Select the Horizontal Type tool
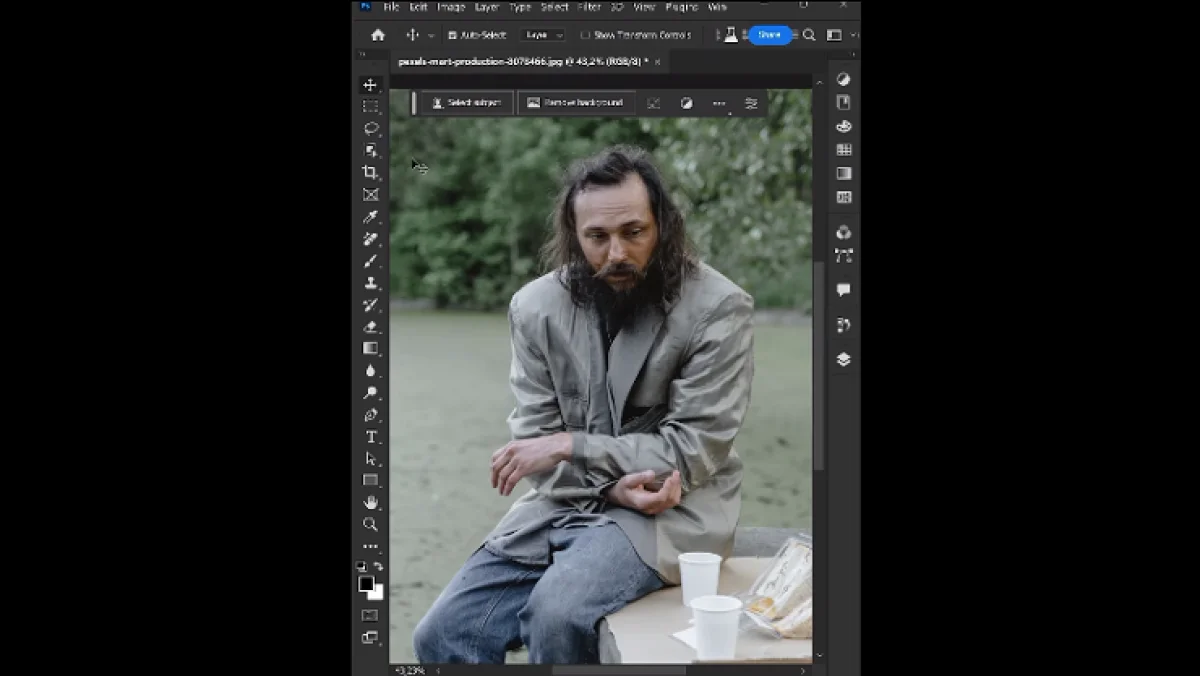The height and width of the screenshot is (676, 1200). click(371, 437)
